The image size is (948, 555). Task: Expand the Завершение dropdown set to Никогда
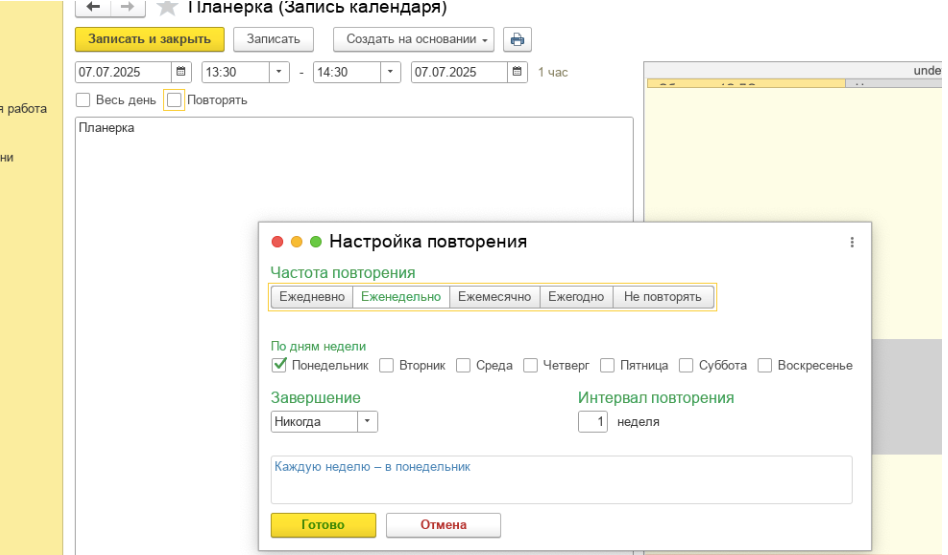pyautogui.click(x=367, y=422)
